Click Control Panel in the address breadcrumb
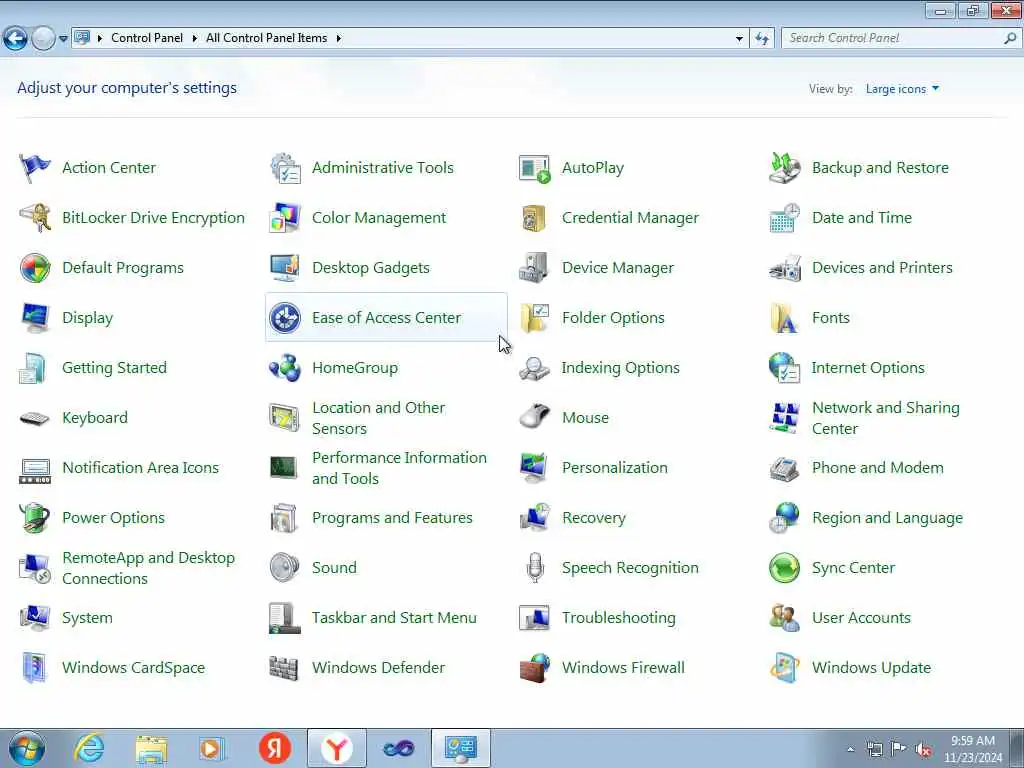Image resolution: width=1024 pixels, height=768 pixels. click(147, 38)
